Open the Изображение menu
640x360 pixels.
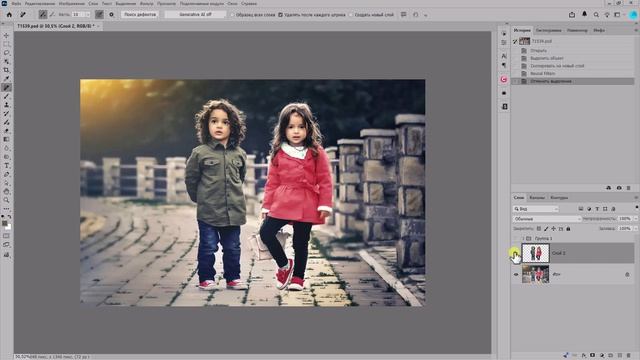(x=71, y=3)
